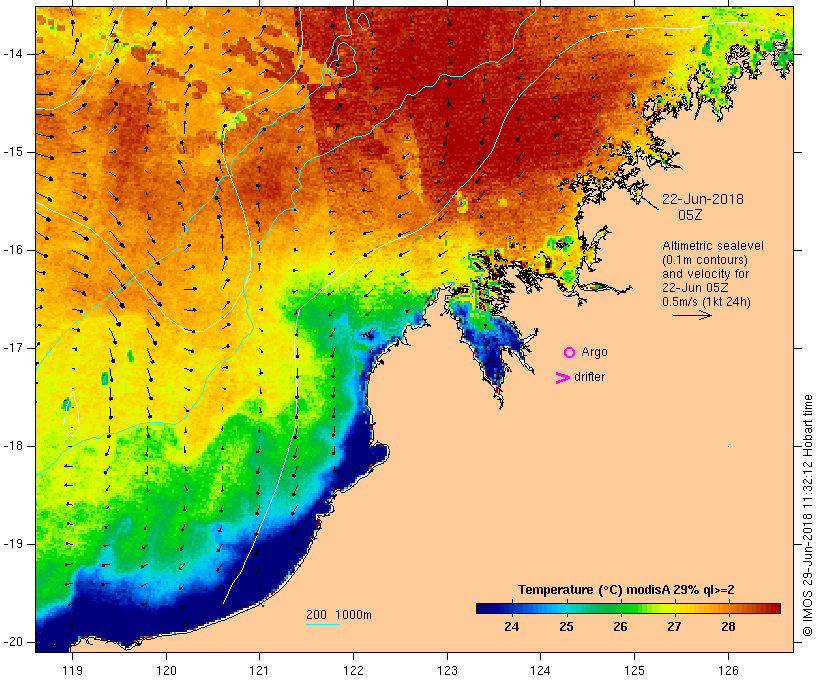Image resolution: width=820 pixels, height=680 pixels.
Task: Click the longitude axis label '121'
Action: 259,671
